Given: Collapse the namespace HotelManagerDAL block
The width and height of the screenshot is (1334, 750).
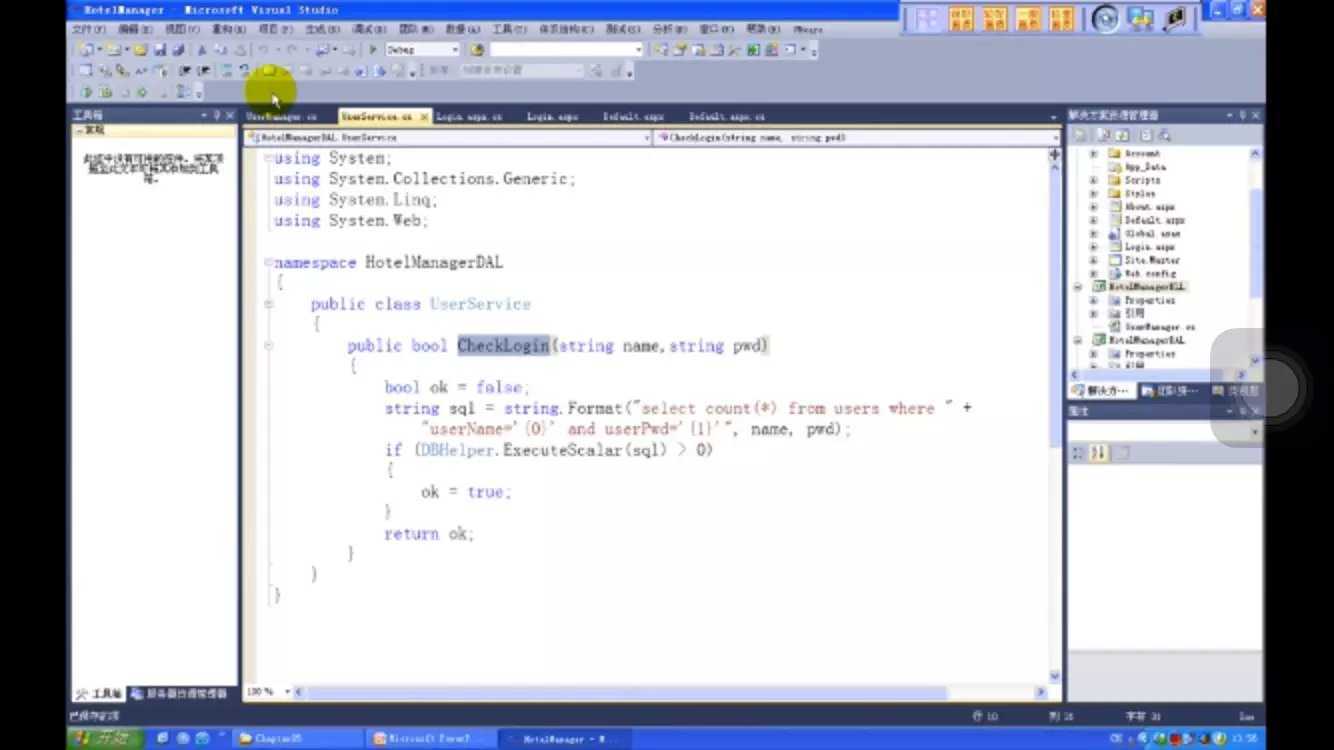Looking at the screenshot, I should [x=268, y=262].
